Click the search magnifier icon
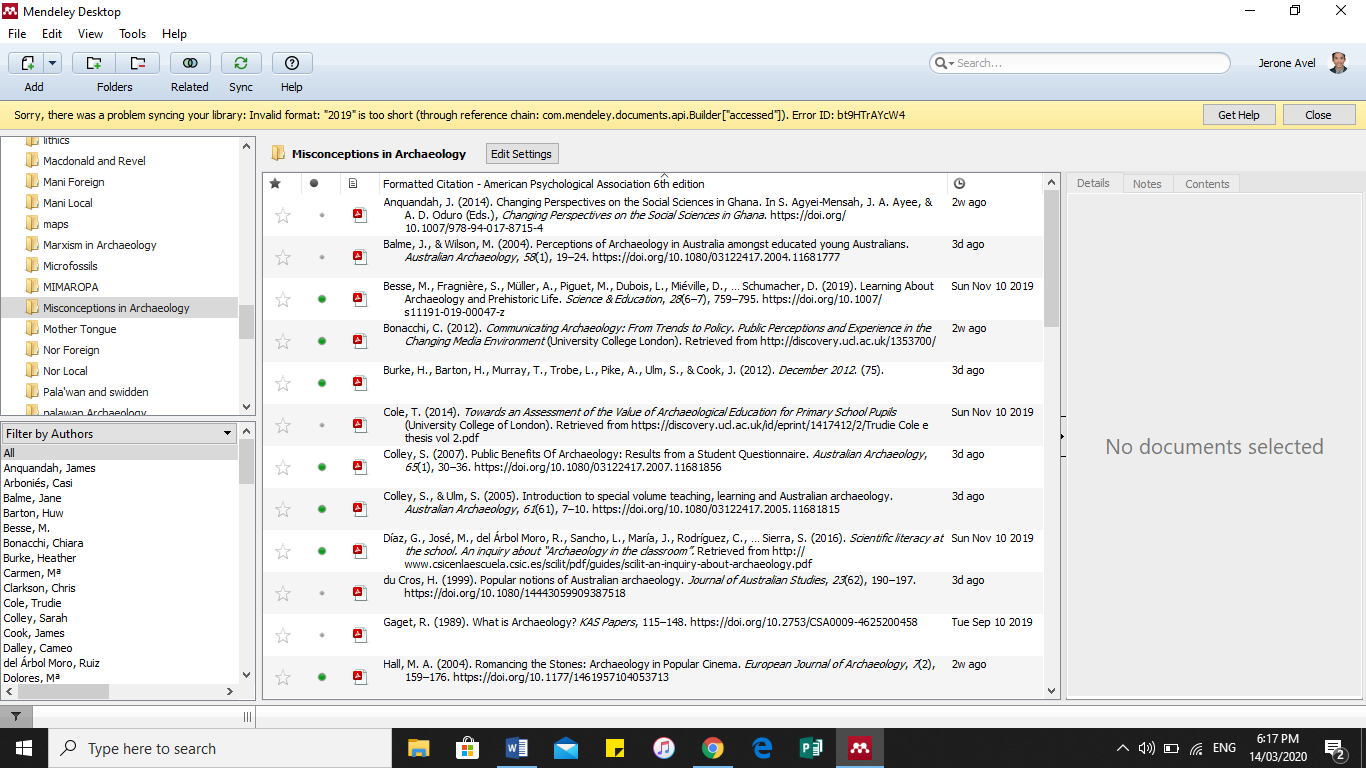This screenshot has height=768, width=1366. [941, 62]
